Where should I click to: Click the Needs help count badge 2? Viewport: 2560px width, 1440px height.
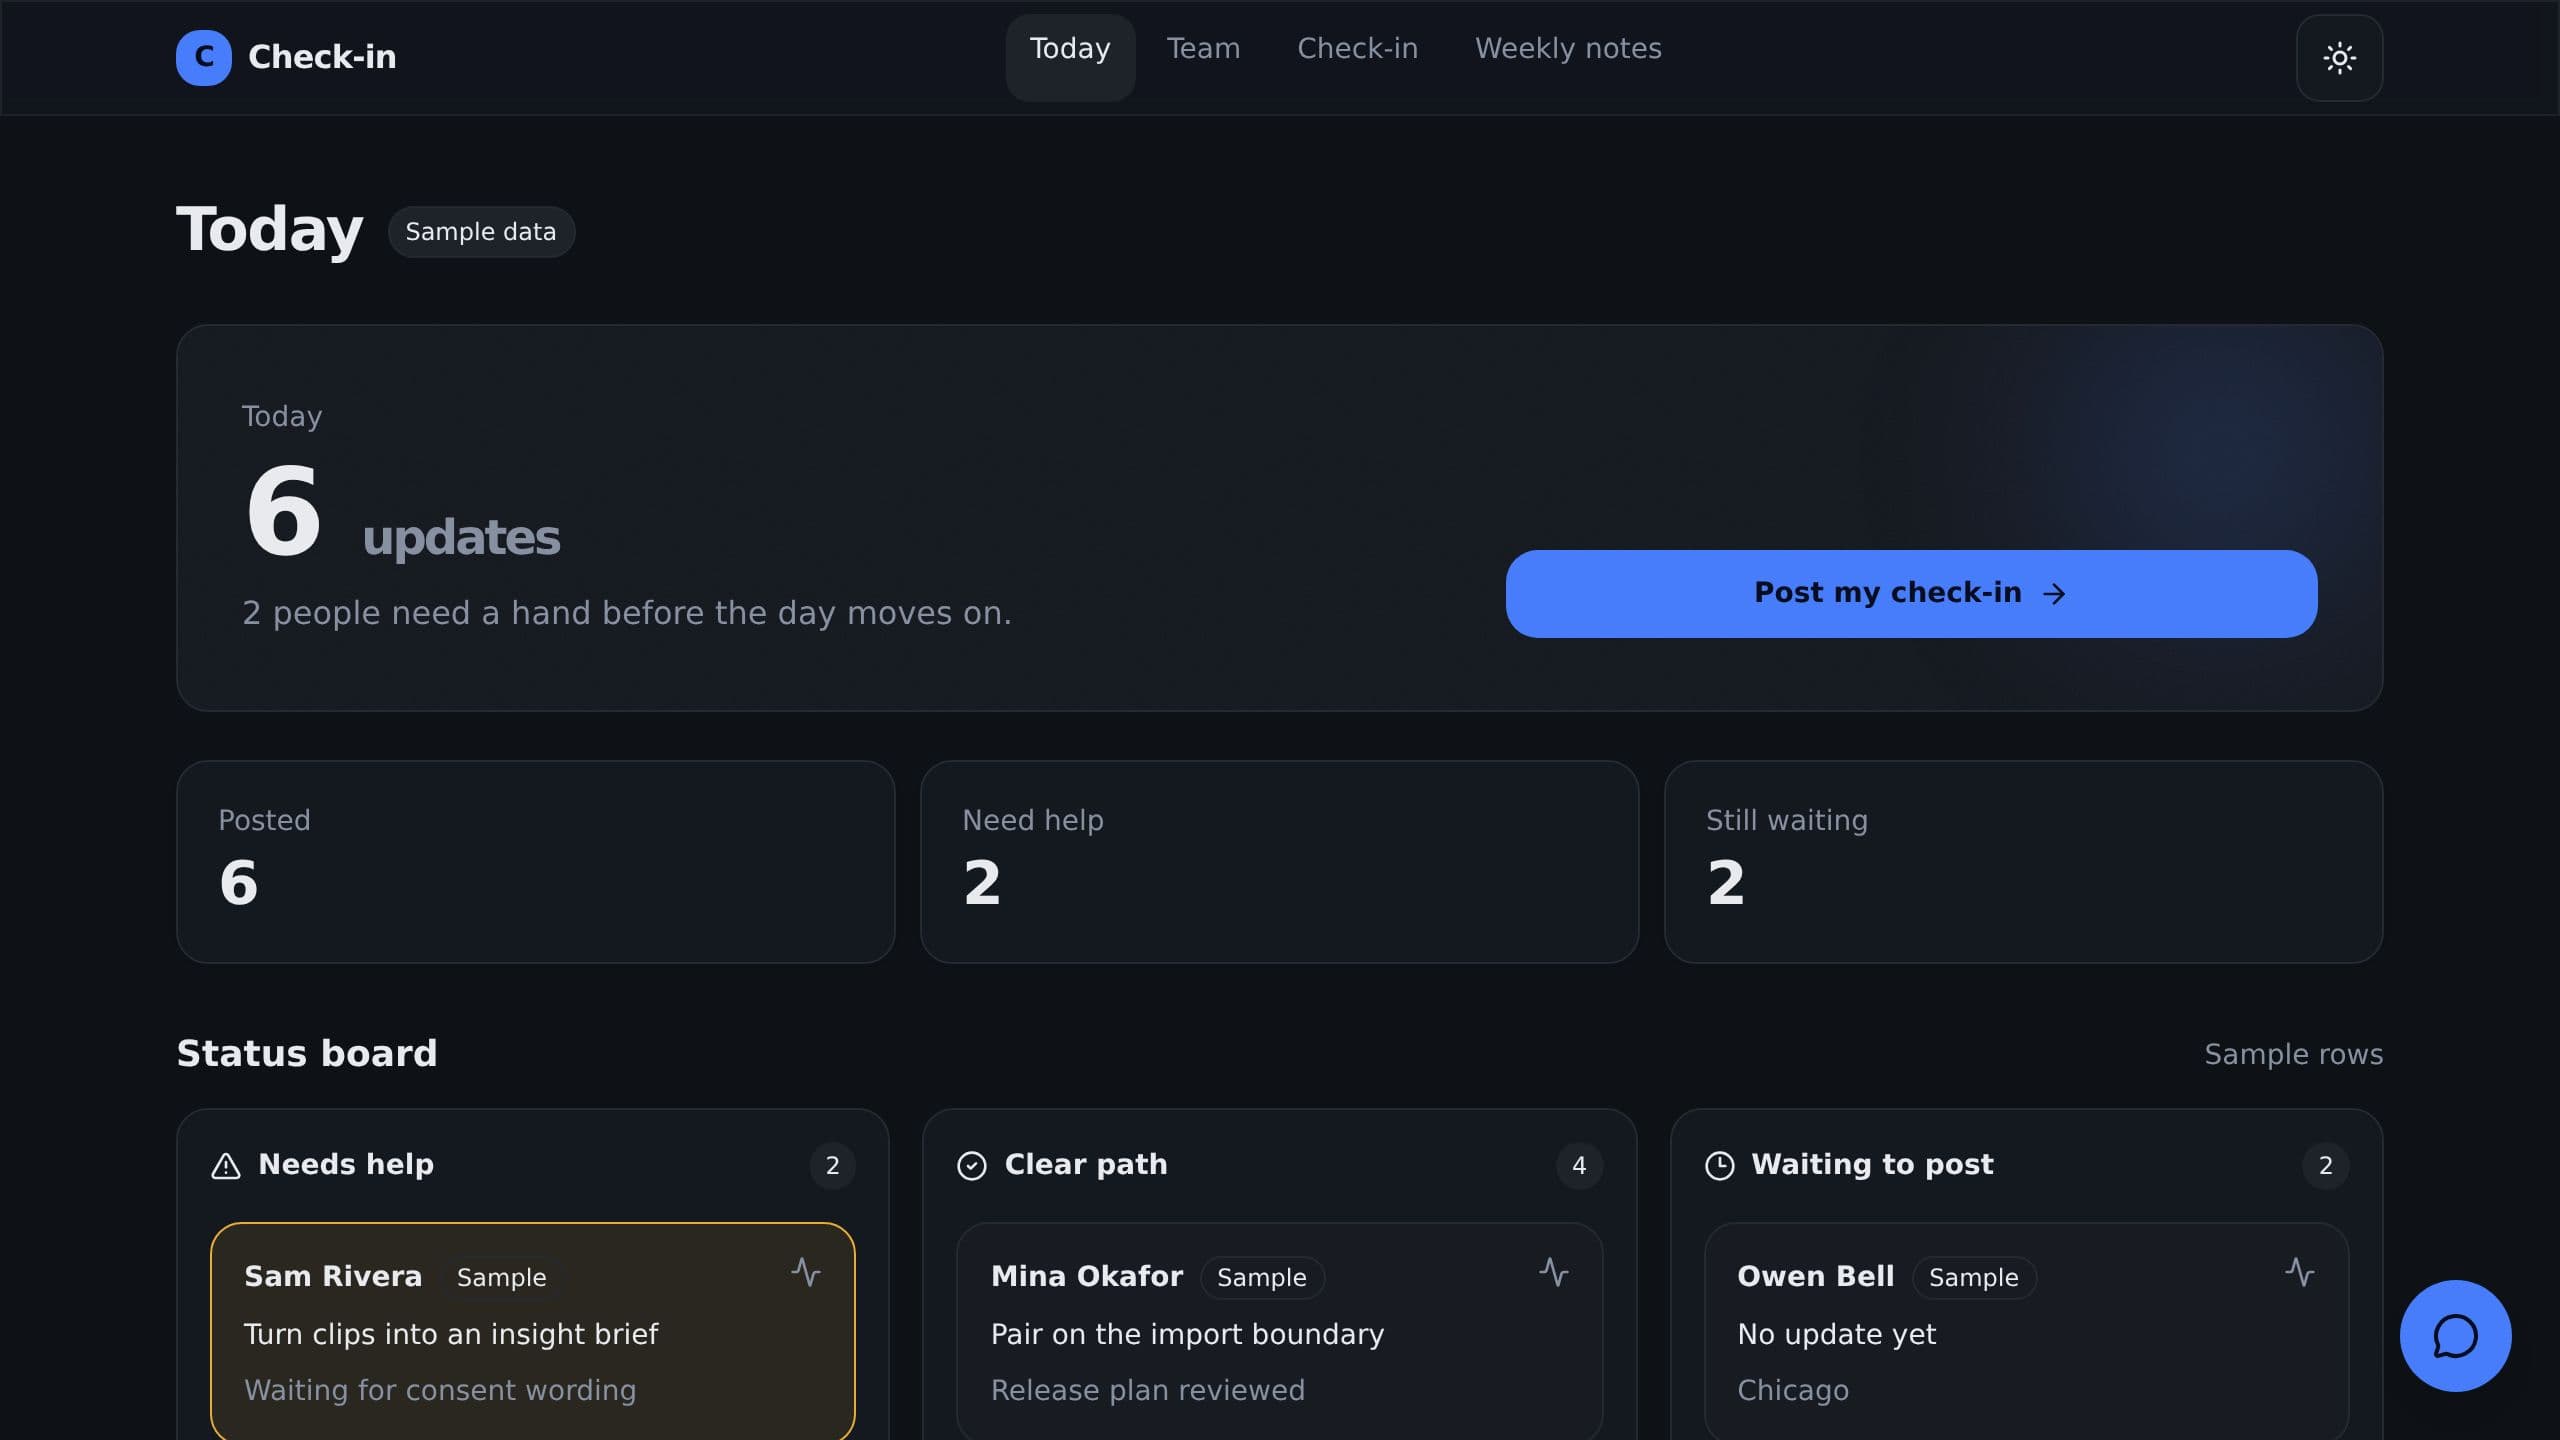[832, 1166]
